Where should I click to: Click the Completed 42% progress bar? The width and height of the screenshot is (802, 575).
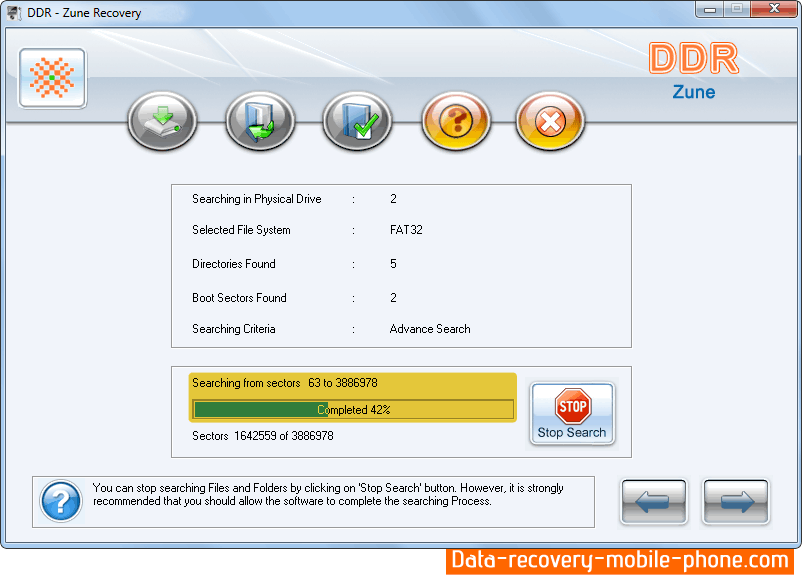coord(353,410)
